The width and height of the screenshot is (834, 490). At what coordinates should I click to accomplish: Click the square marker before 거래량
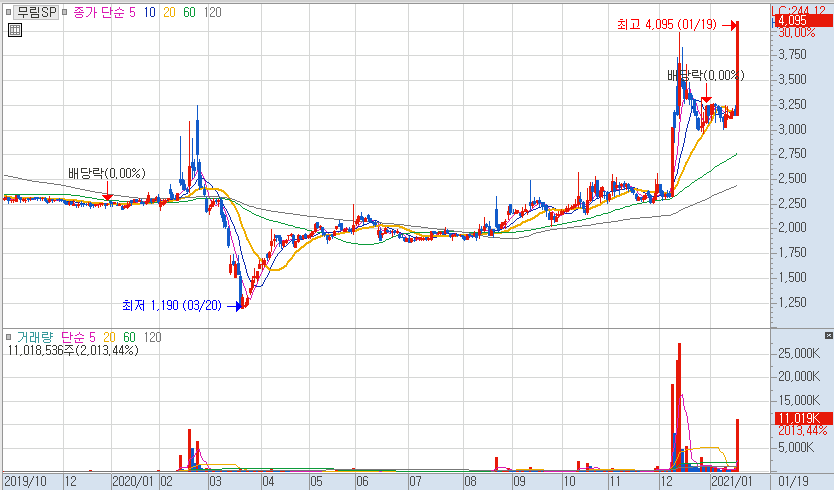(9, 337)
